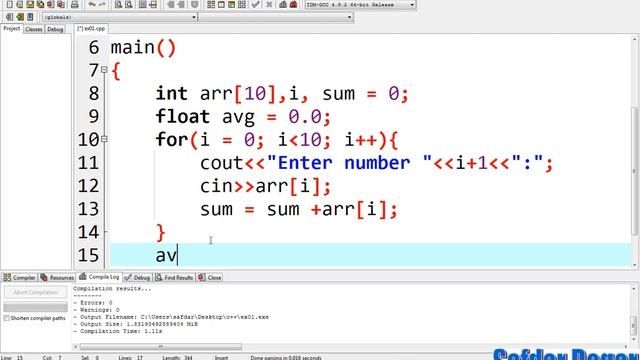Click the editor vertical scrollbar

(635, 171)
